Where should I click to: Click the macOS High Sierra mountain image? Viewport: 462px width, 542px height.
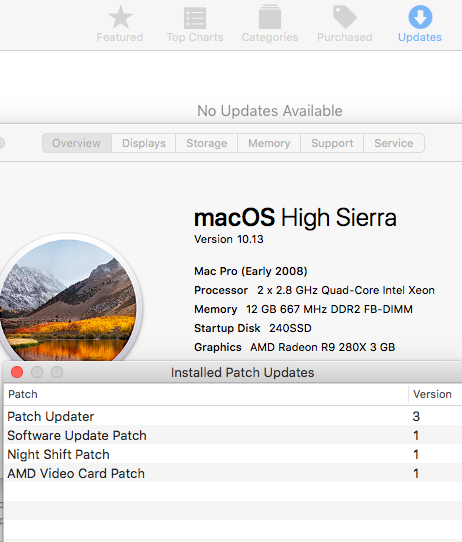click(x=68, y=299)
